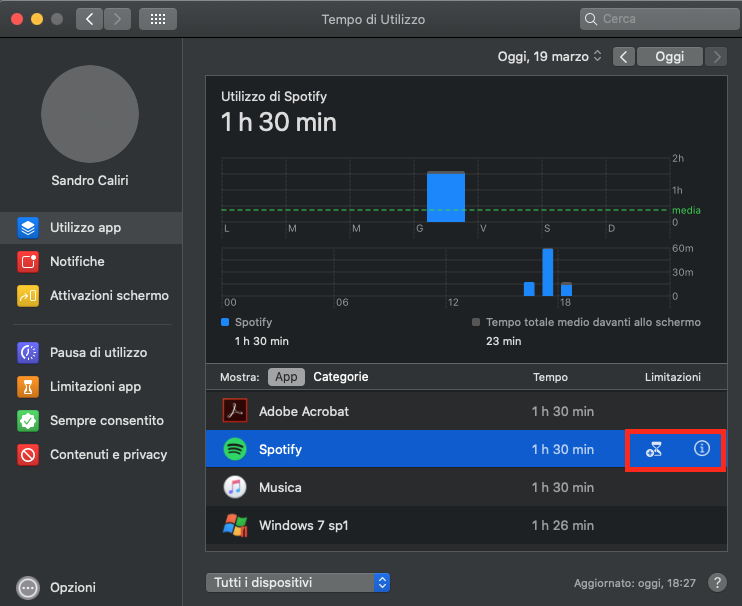Go forward with the toolbar forward arrow

117,19
